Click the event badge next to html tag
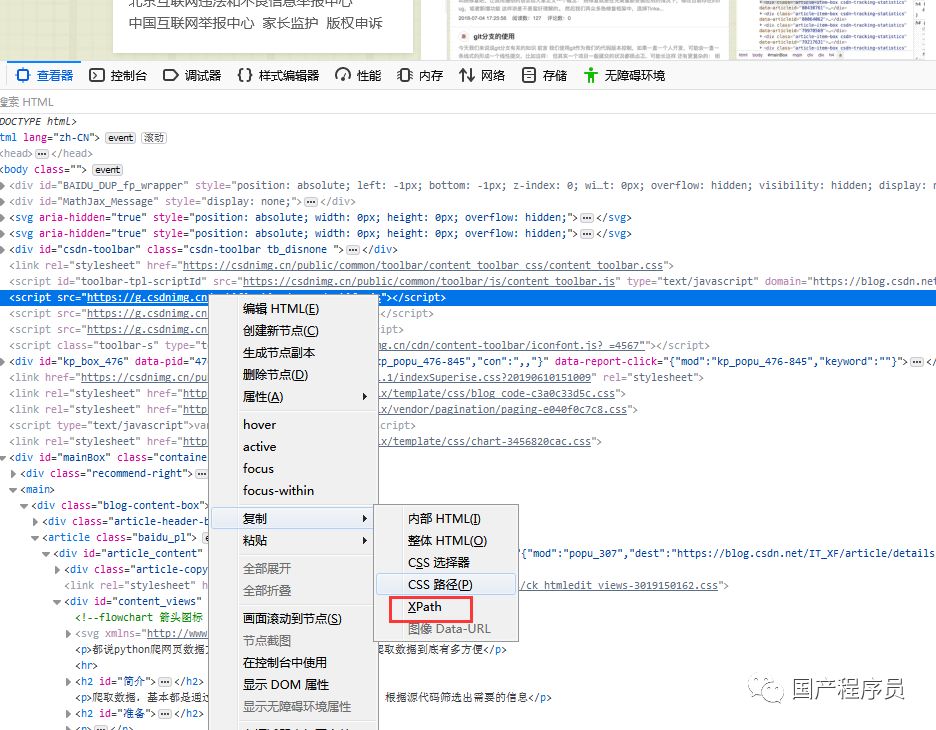 coord(121,138)
